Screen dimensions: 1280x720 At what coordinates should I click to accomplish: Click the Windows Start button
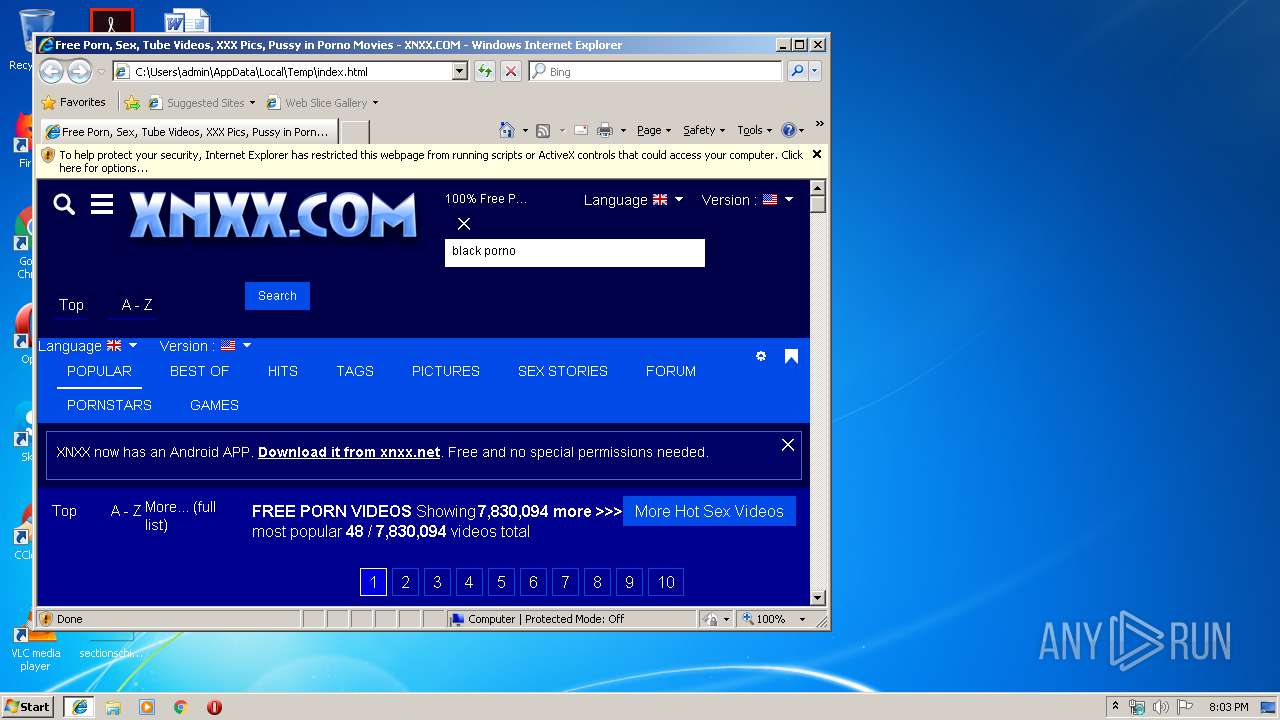coord(27,707)
